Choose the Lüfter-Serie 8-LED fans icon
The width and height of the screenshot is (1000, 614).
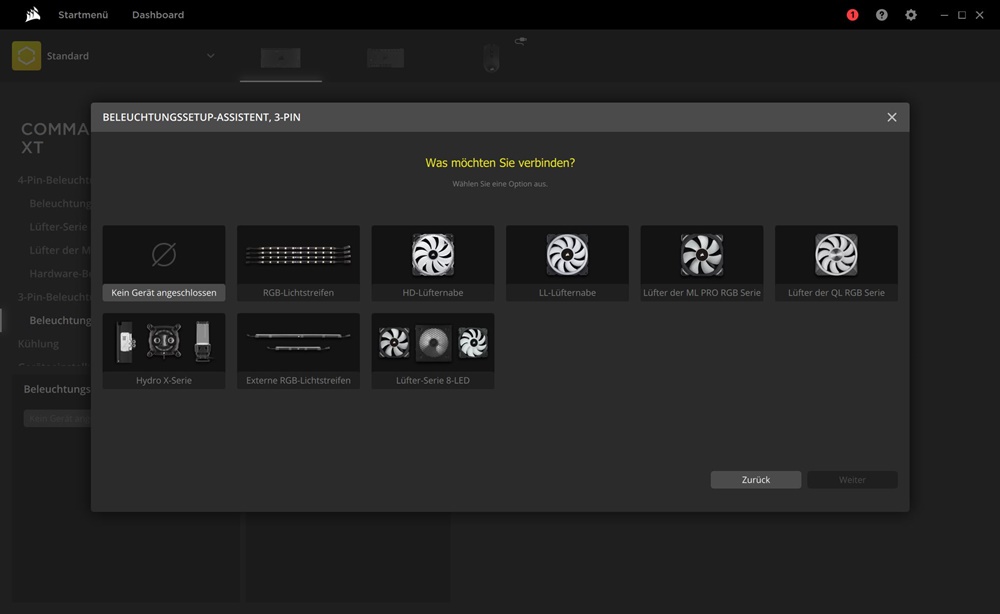432,342
